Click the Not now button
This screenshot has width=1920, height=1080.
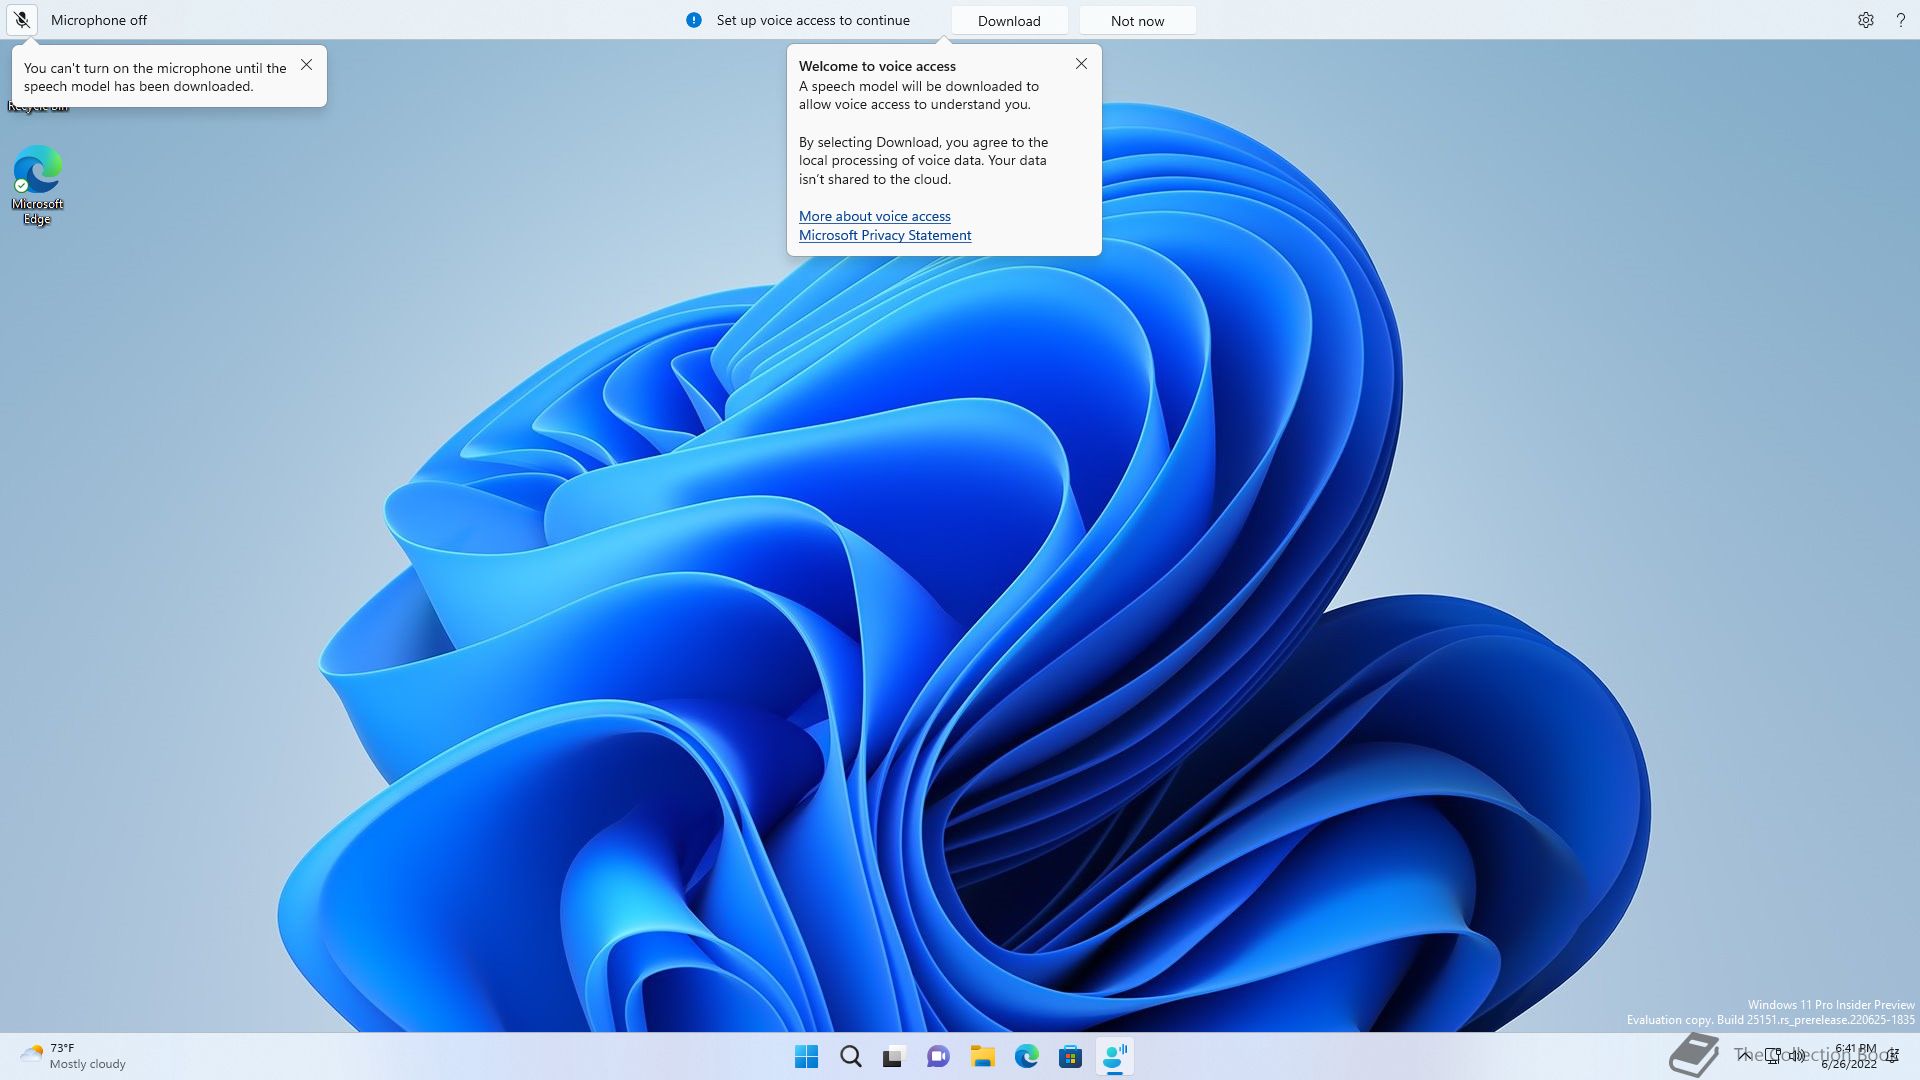pos(1137,21)
